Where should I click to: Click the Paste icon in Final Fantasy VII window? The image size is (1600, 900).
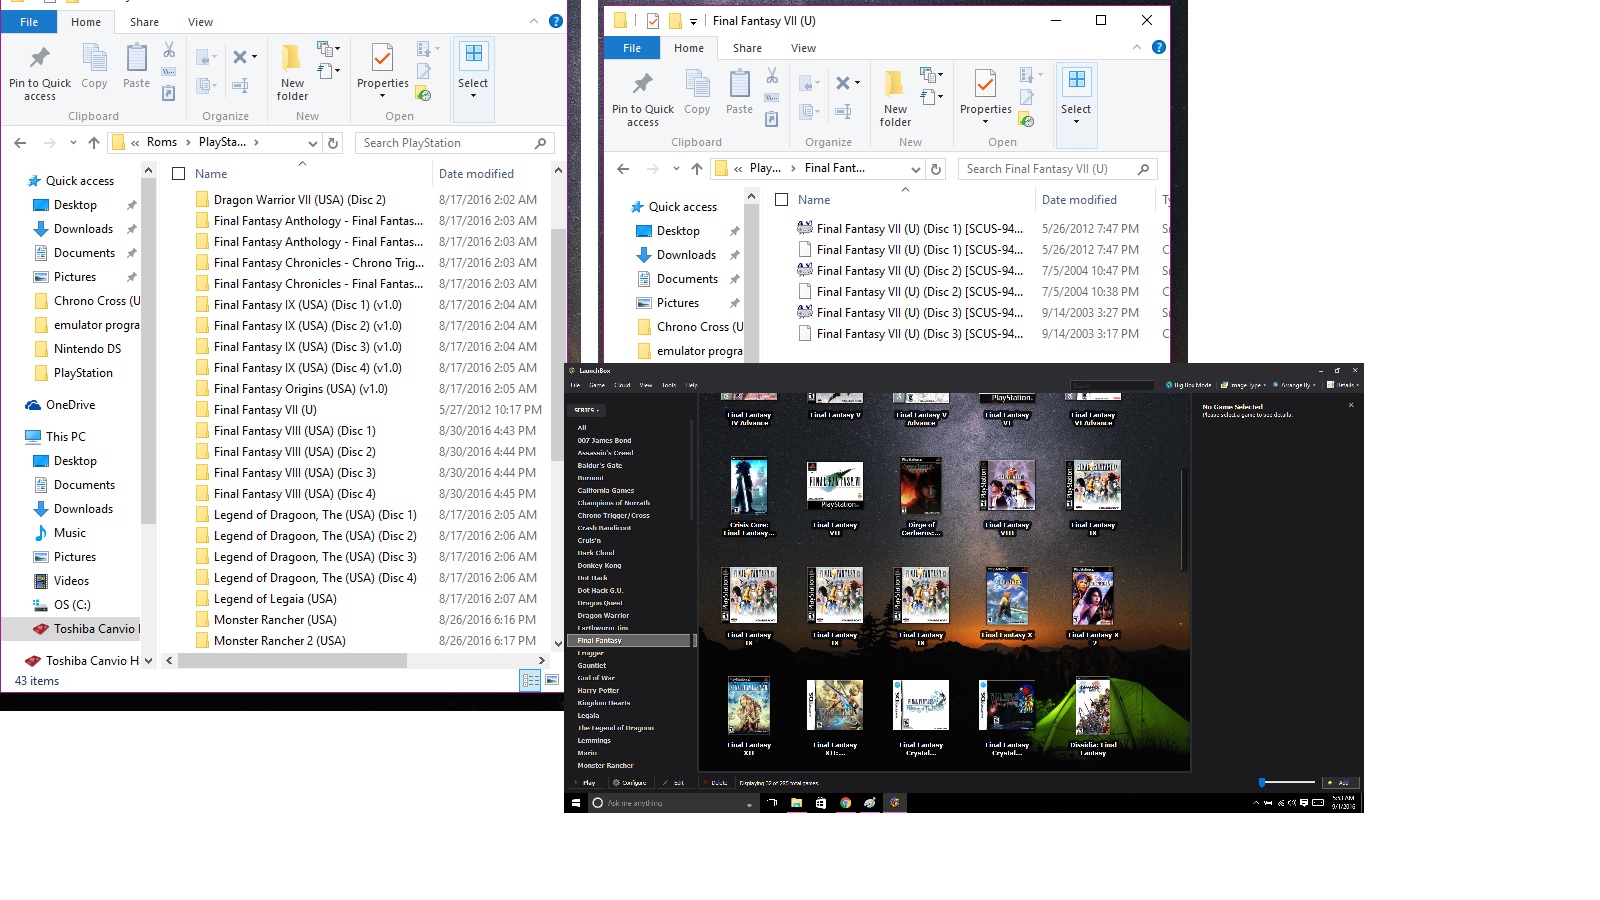(x=740, y=92)
